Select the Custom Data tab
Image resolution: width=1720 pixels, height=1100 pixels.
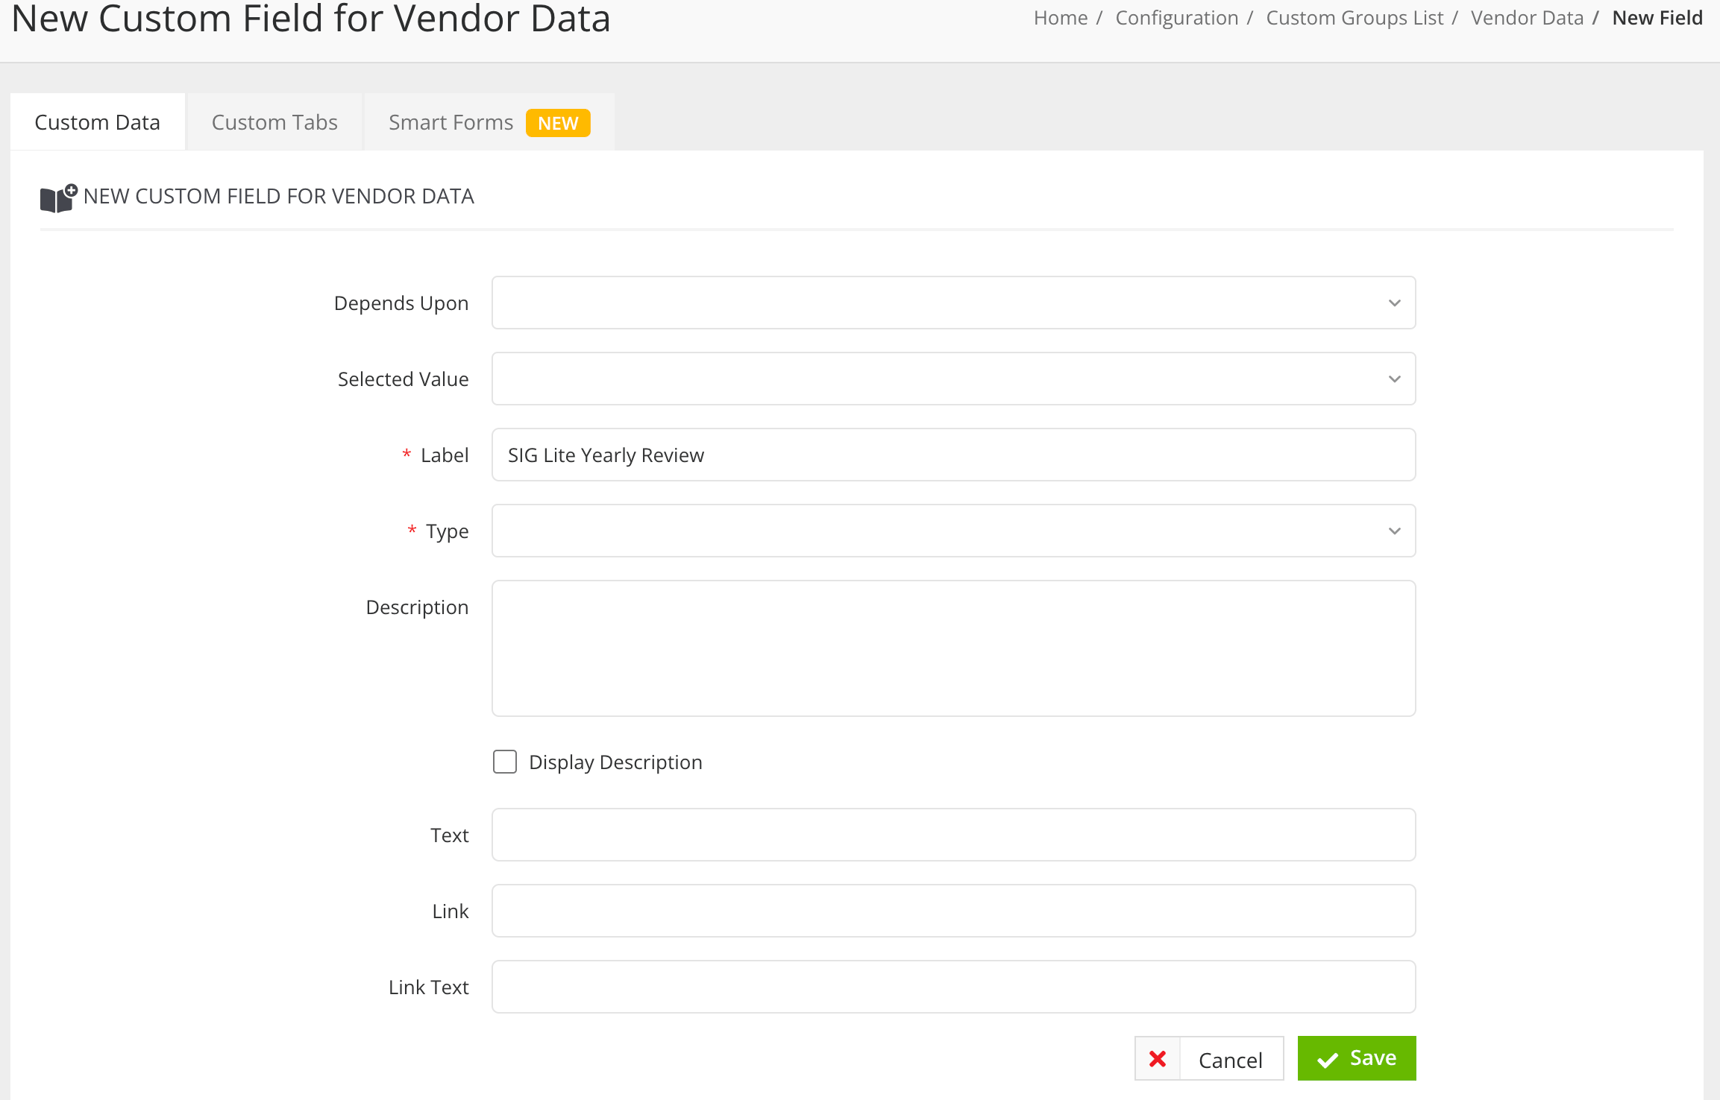96,121
